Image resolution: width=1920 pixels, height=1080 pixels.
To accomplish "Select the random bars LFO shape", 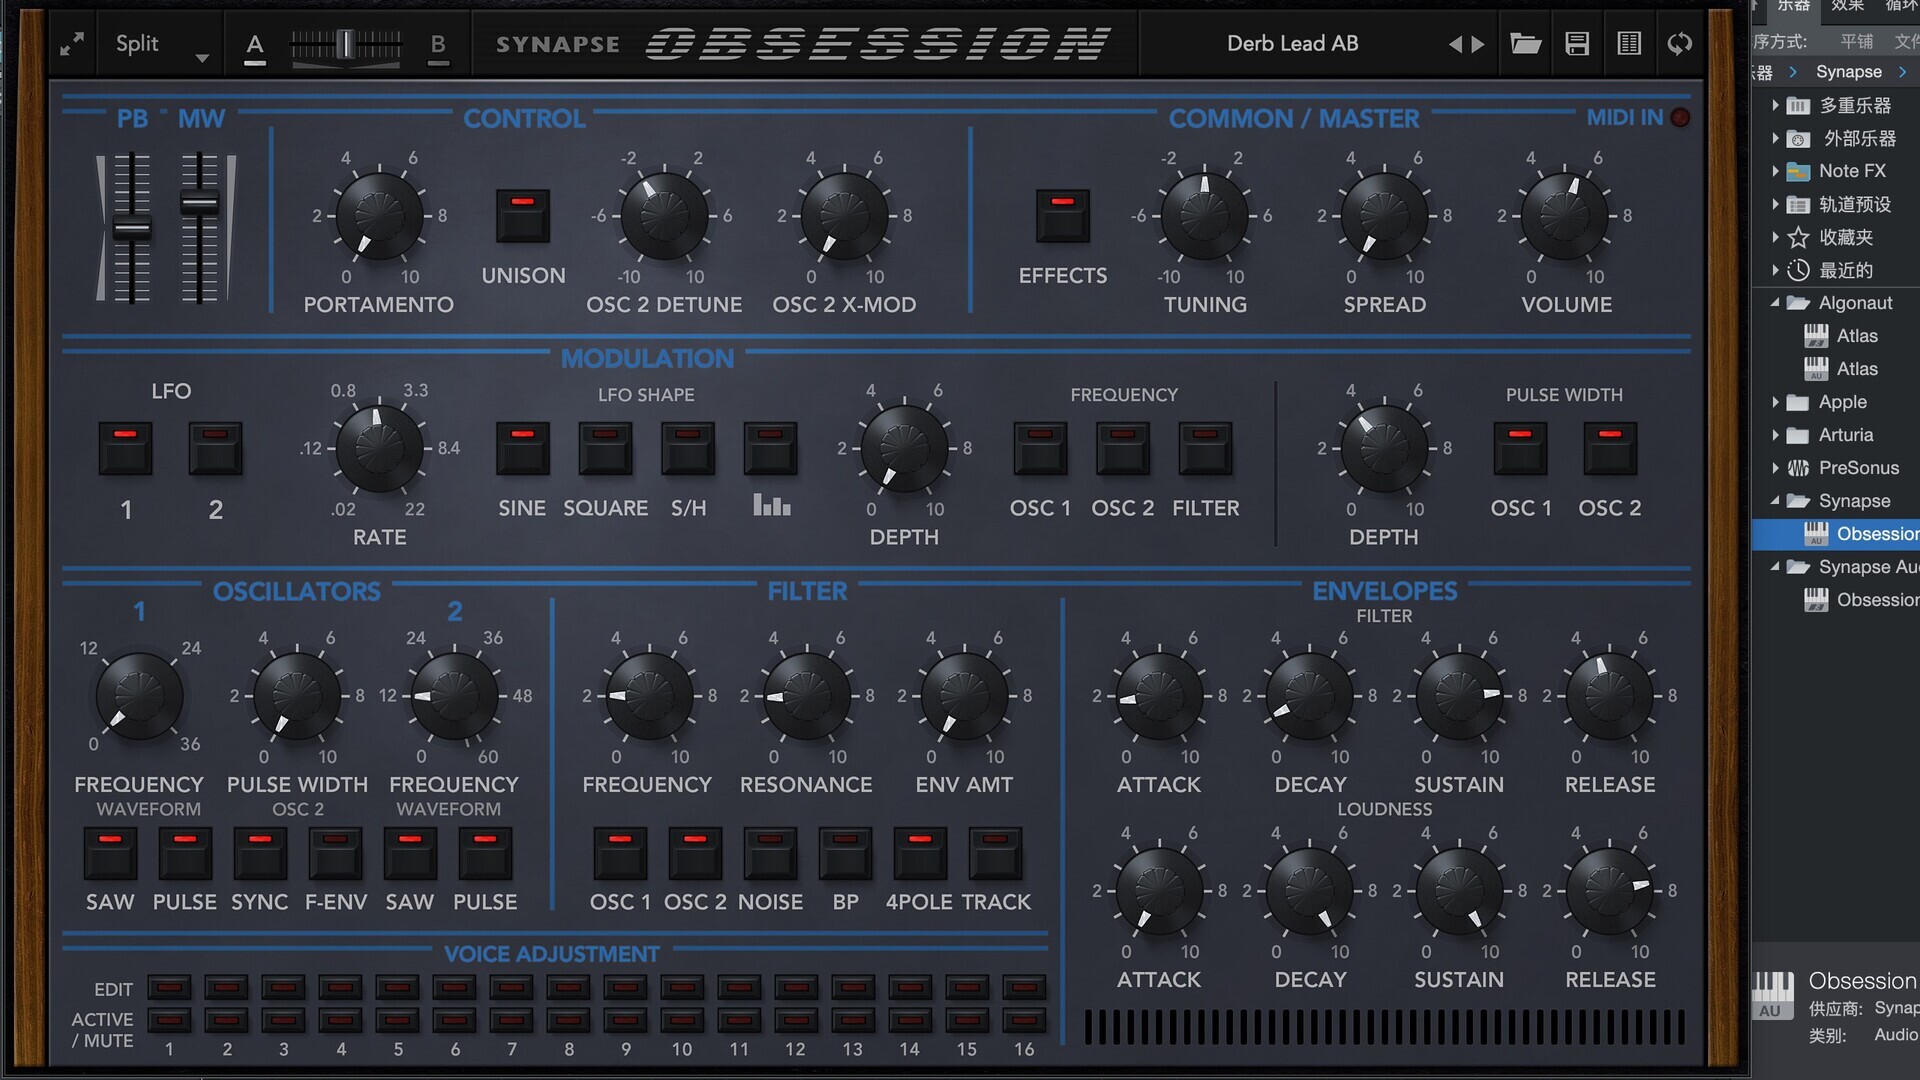I will [x=770, y=447].
